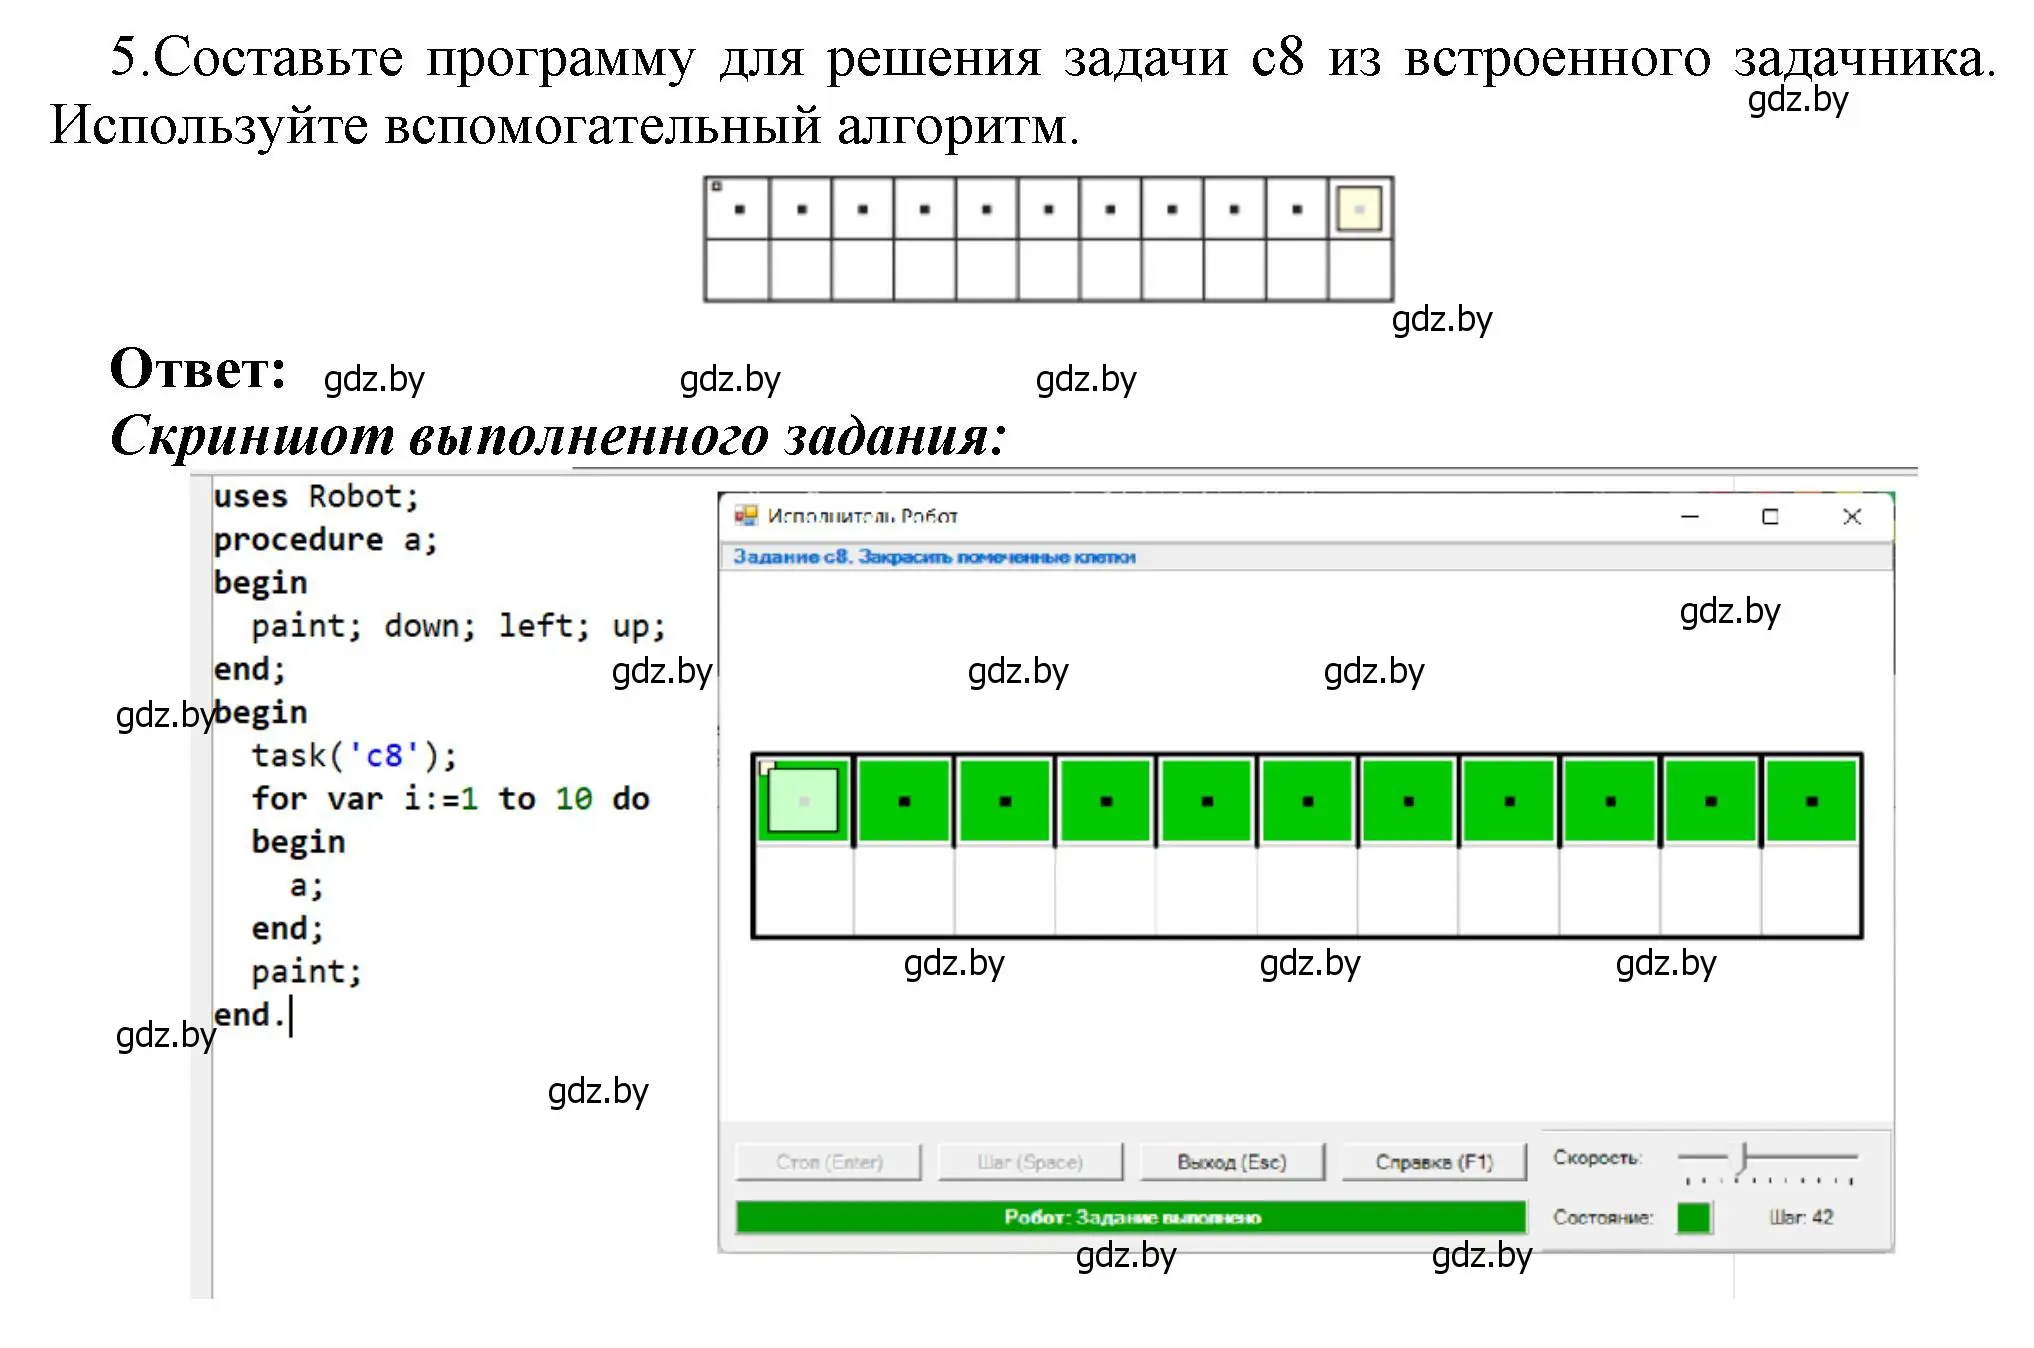Click the 'Задание c8' task title text
This screenshot has width=2034, height=1348.
click(x=935, y=557)
